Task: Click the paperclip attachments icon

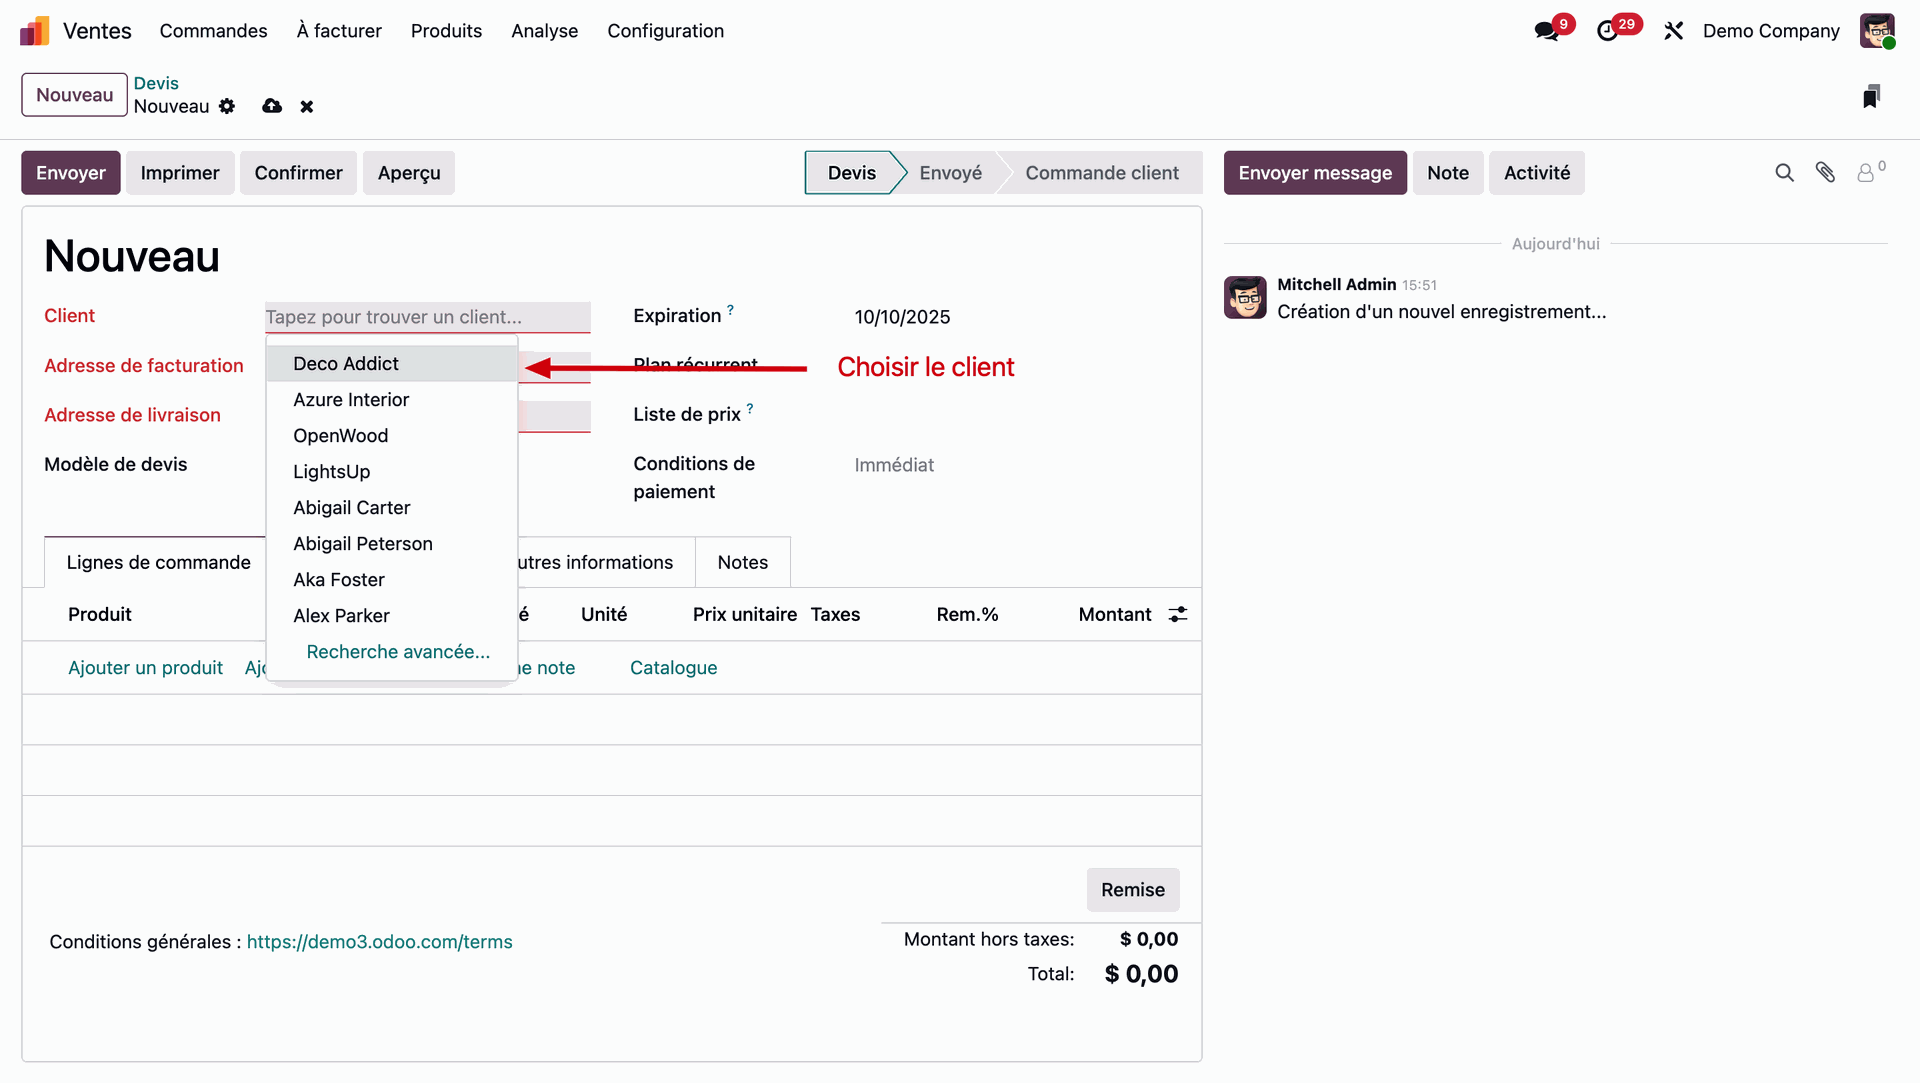Action: coord(1825,173)
